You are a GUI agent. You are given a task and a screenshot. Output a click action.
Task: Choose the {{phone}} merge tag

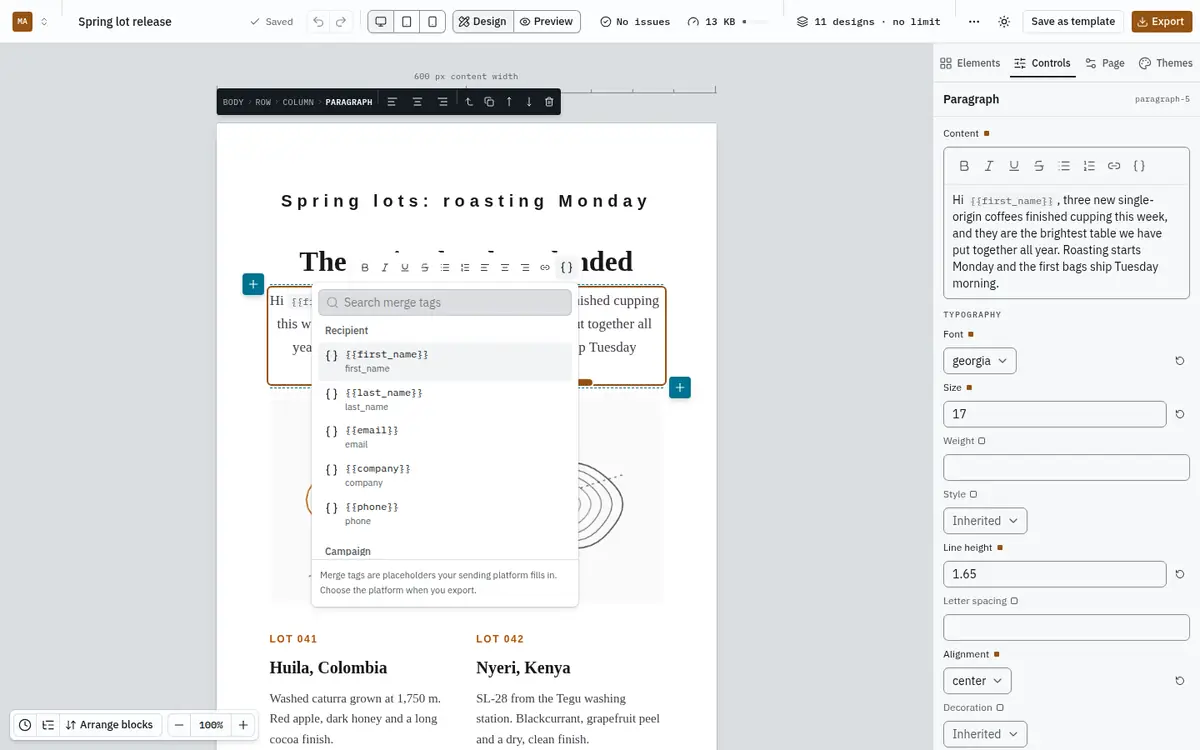pos(445,513)
